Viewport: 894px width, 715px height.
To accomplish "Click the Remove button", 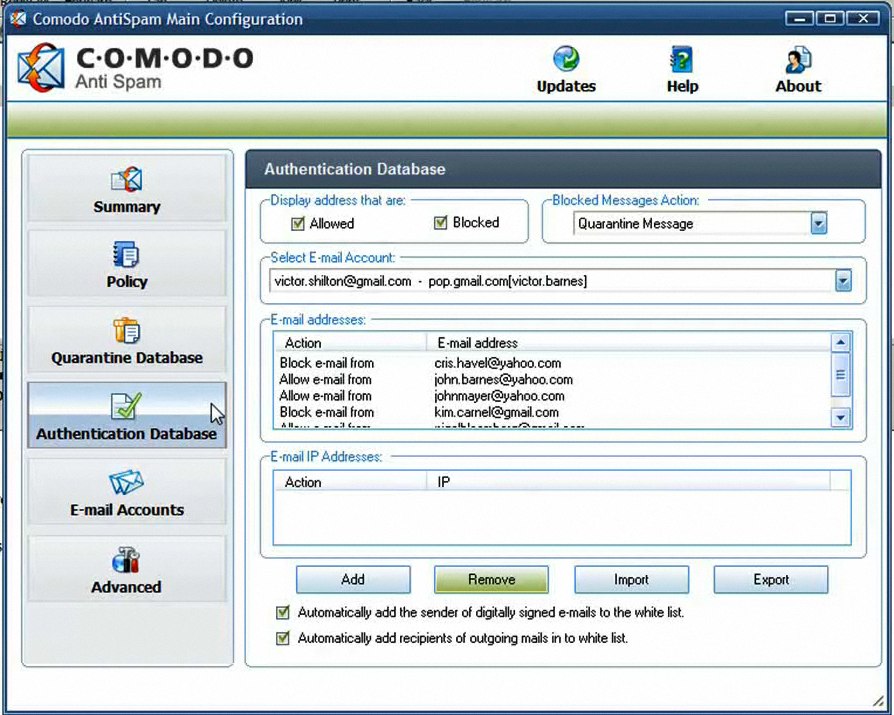I will point(491,579).
